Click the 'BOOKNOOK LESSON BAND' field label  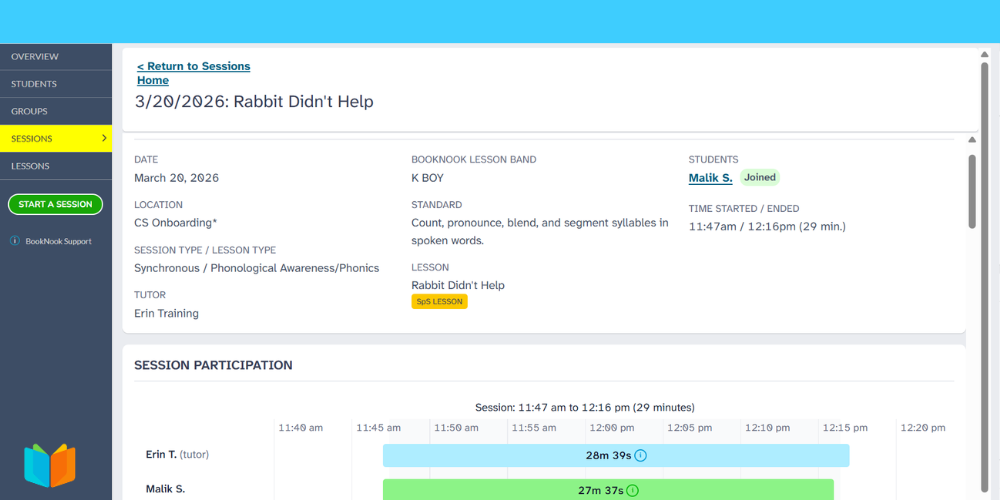tap(474, 159)
